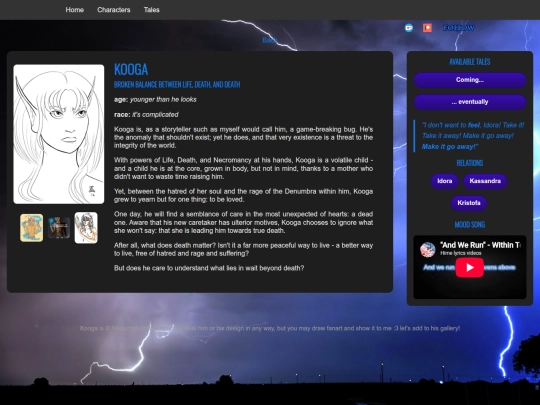The height and width of the screenshot is (405, 540).
Task: Select the yellow-background gallery thumbnail
Action: point(31,228)
